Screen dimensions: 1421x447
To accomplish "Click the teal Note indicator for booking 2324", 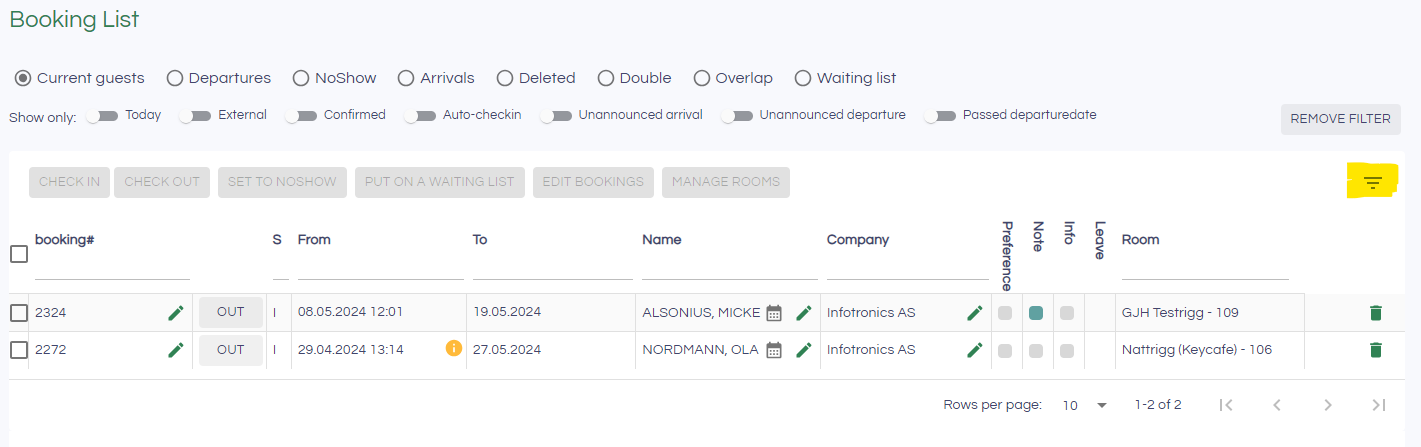I will 1036,313.
